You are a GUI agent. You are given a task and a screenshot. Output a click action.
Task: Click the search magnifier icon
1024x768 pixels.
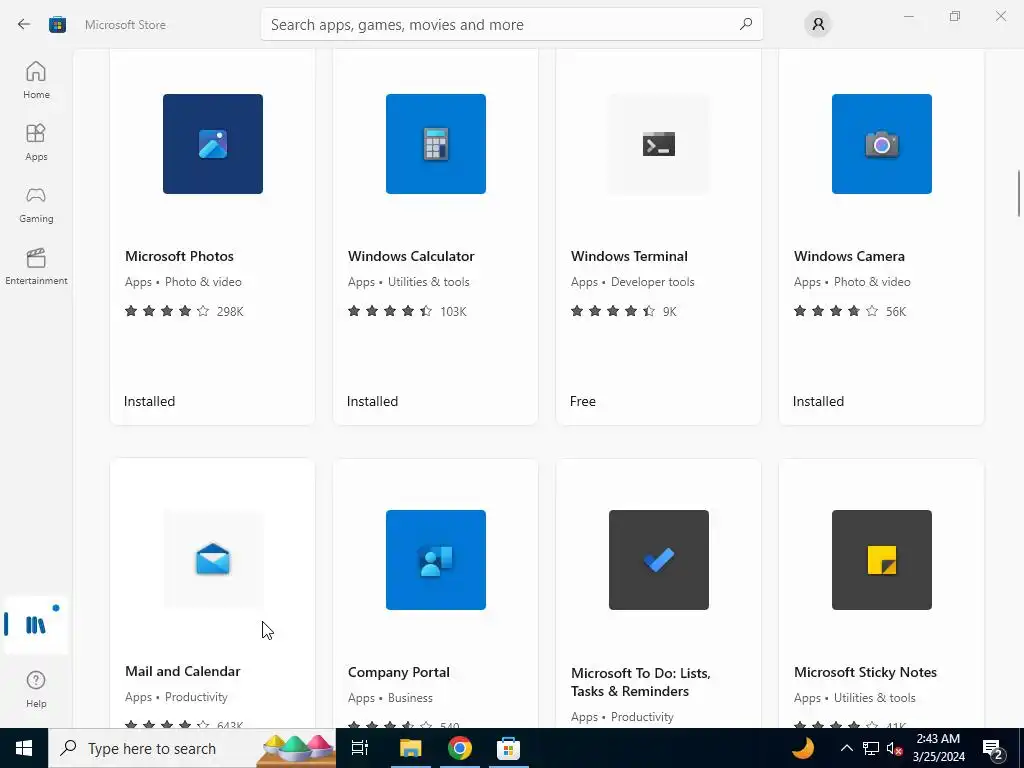point(746,24)
